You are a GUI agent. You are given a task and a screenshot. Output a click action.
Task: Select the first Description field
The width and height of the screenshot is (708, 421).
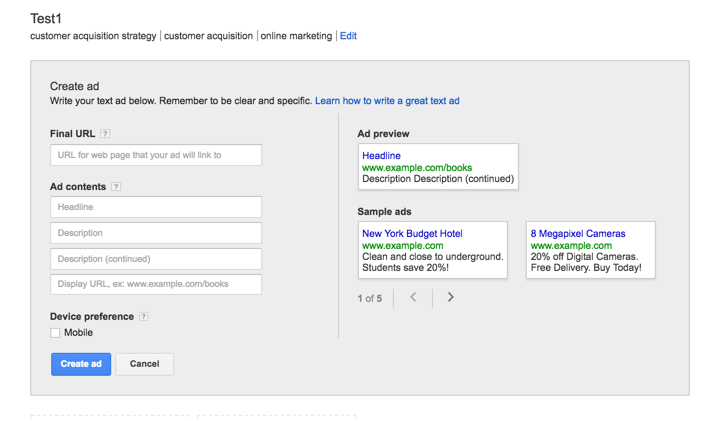click(156, 233)
